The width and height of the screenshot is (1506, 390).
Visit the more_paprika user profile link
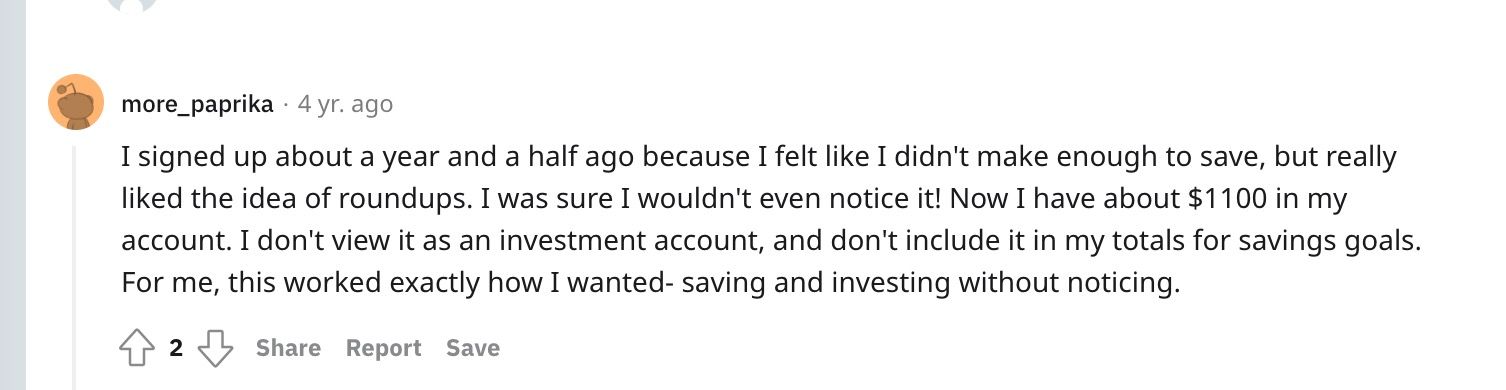click(197, 104)
